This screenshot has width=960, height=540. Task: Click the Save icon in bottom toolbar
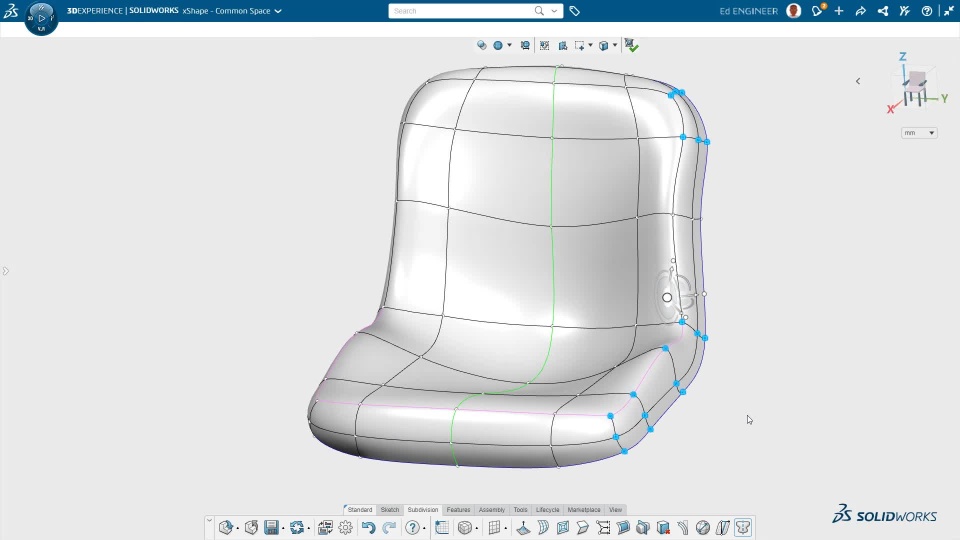click(x=271, y=528)
